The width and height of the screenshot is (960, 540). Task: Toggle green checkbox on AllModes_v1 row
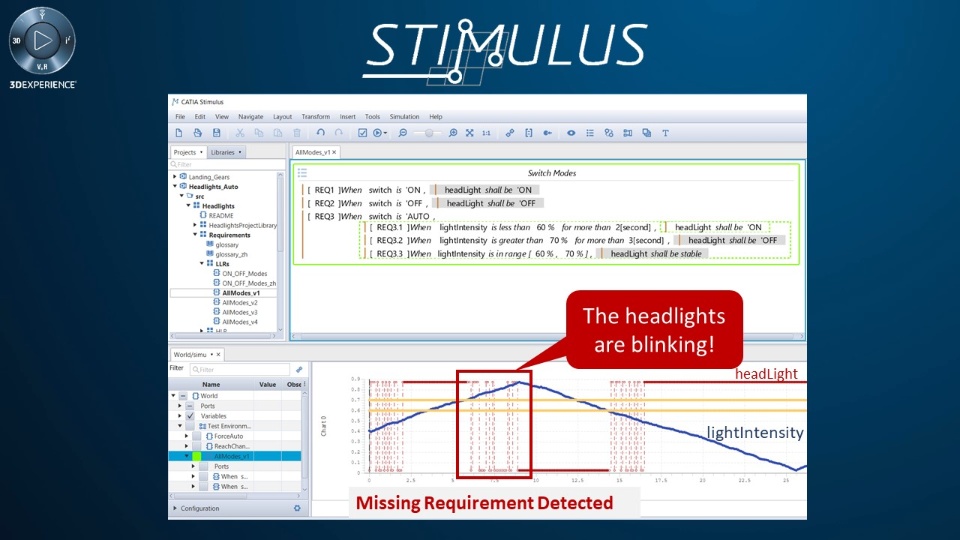(197, 456)
